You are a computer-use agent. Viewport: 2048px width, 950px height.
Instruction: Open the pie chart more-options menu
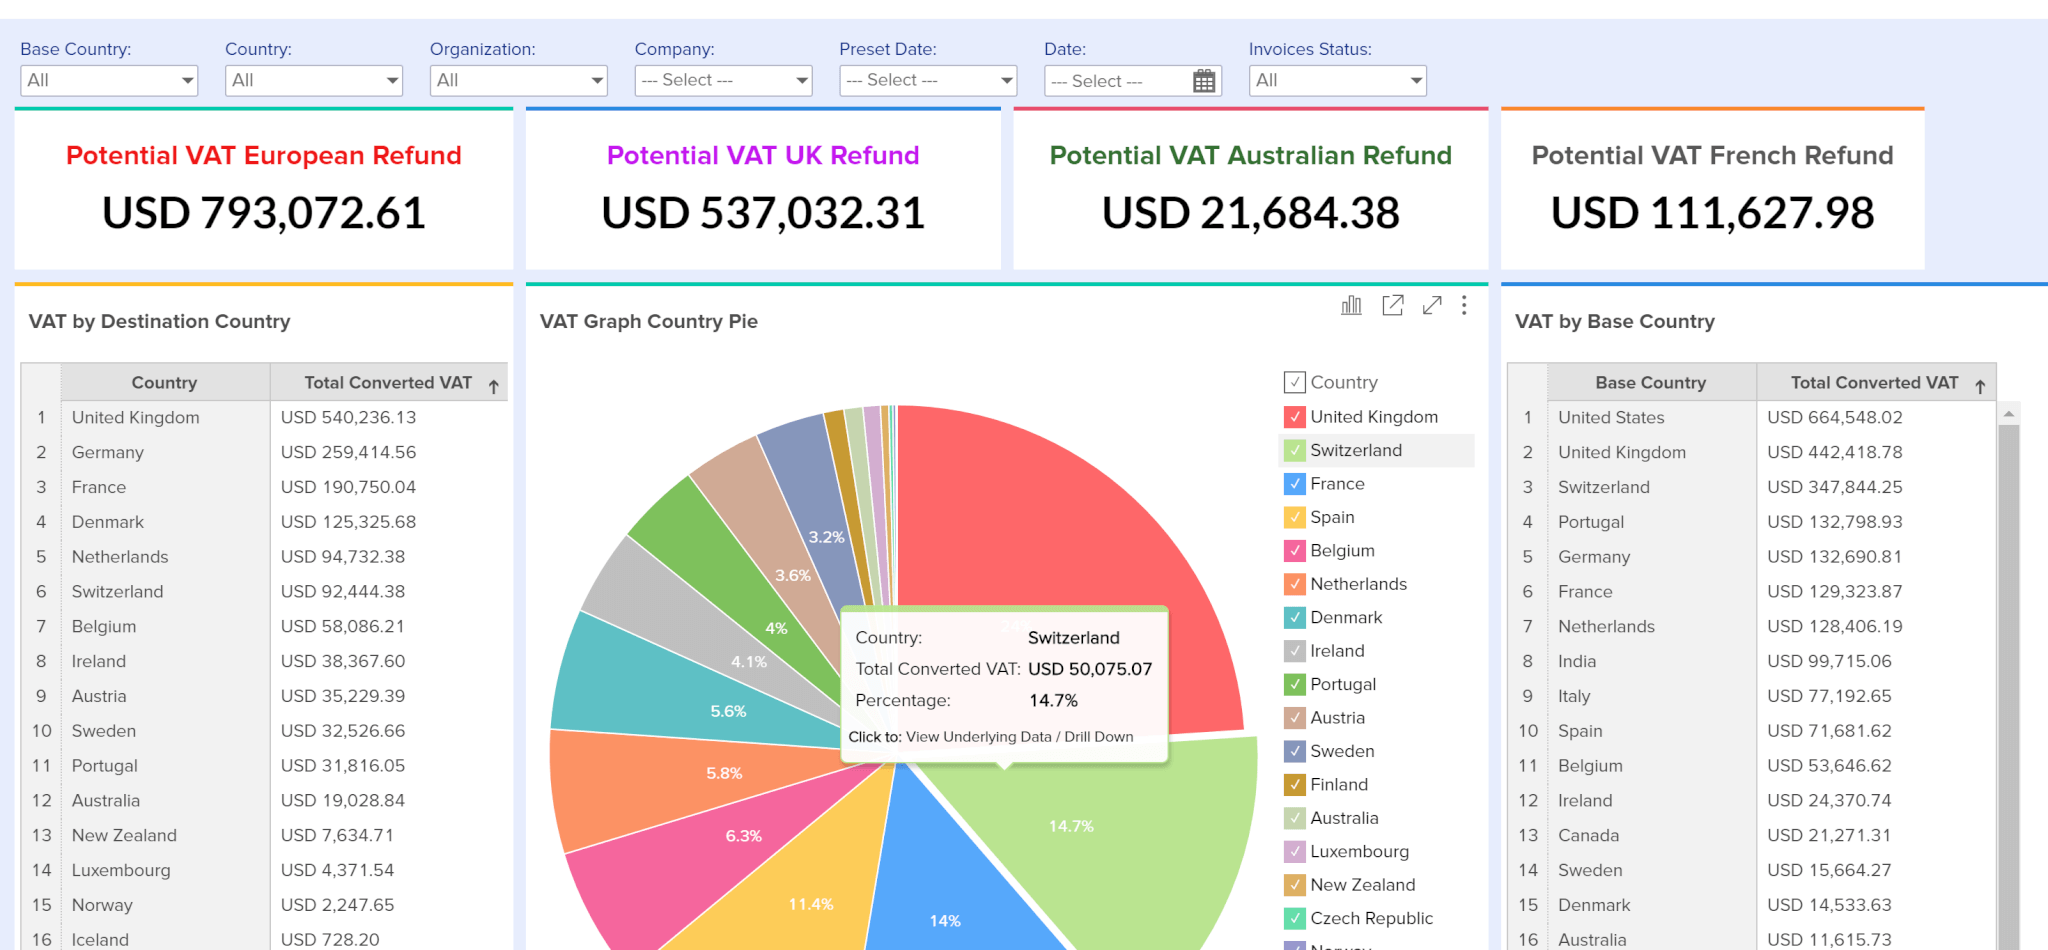(x=1464, y=305)
